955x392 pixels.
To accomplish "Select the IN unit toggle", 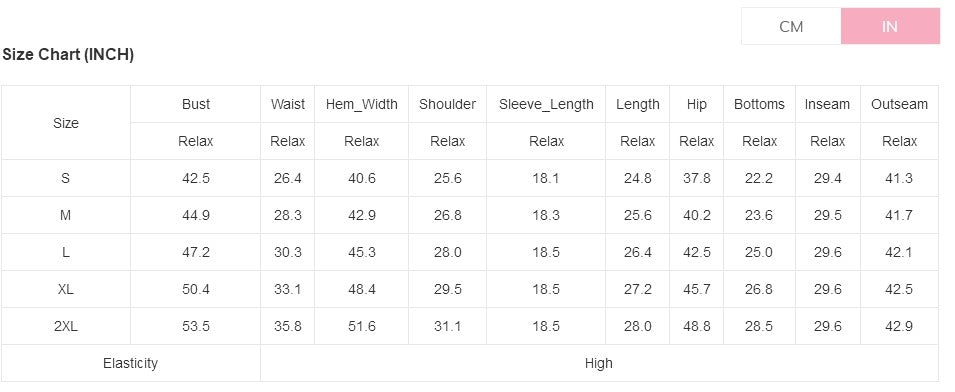I will coord(890,26).
